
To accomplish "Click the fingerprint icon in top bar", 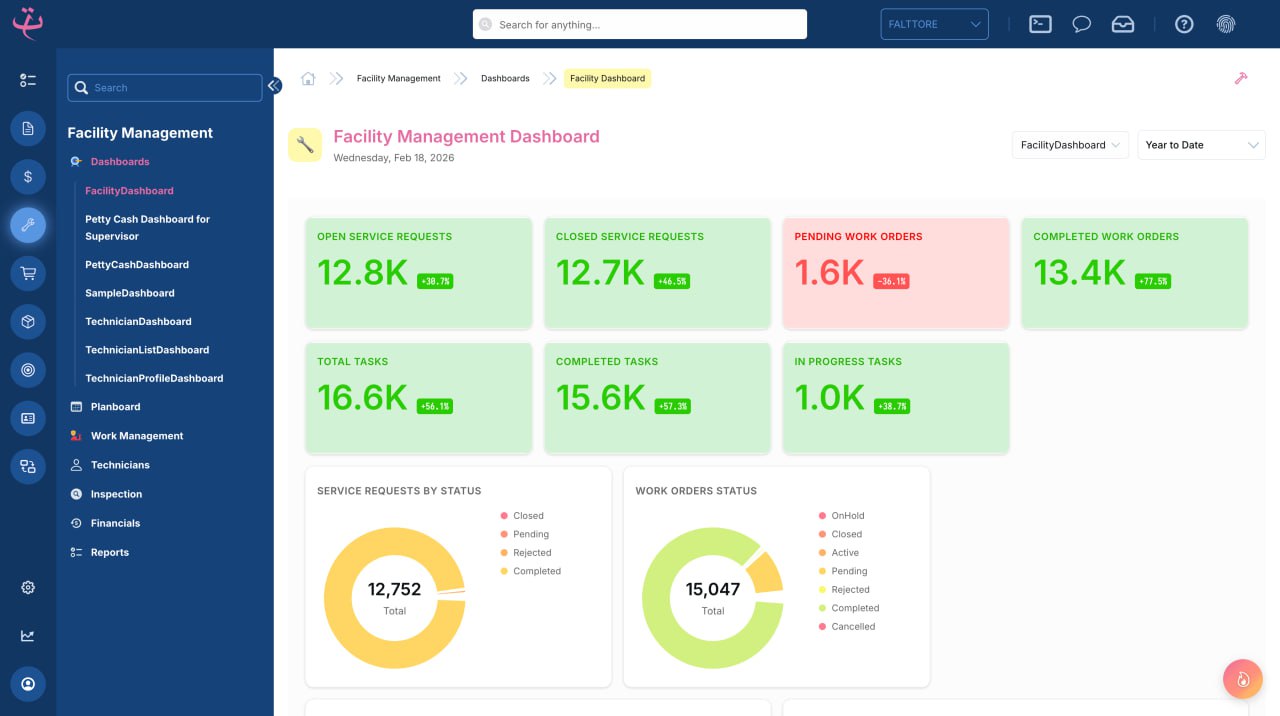I will (1225, 24).
